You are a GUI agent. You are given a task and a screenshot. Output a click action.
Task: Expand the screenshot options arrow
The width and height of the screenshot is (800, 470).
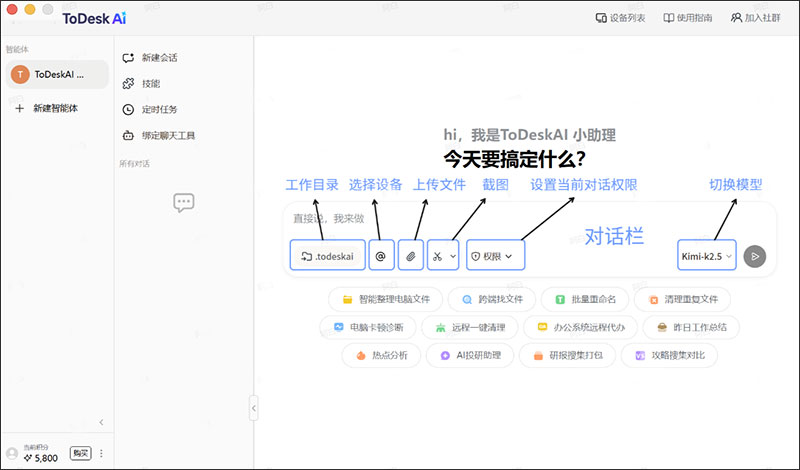pyautogui.click(x=453, y=256)
